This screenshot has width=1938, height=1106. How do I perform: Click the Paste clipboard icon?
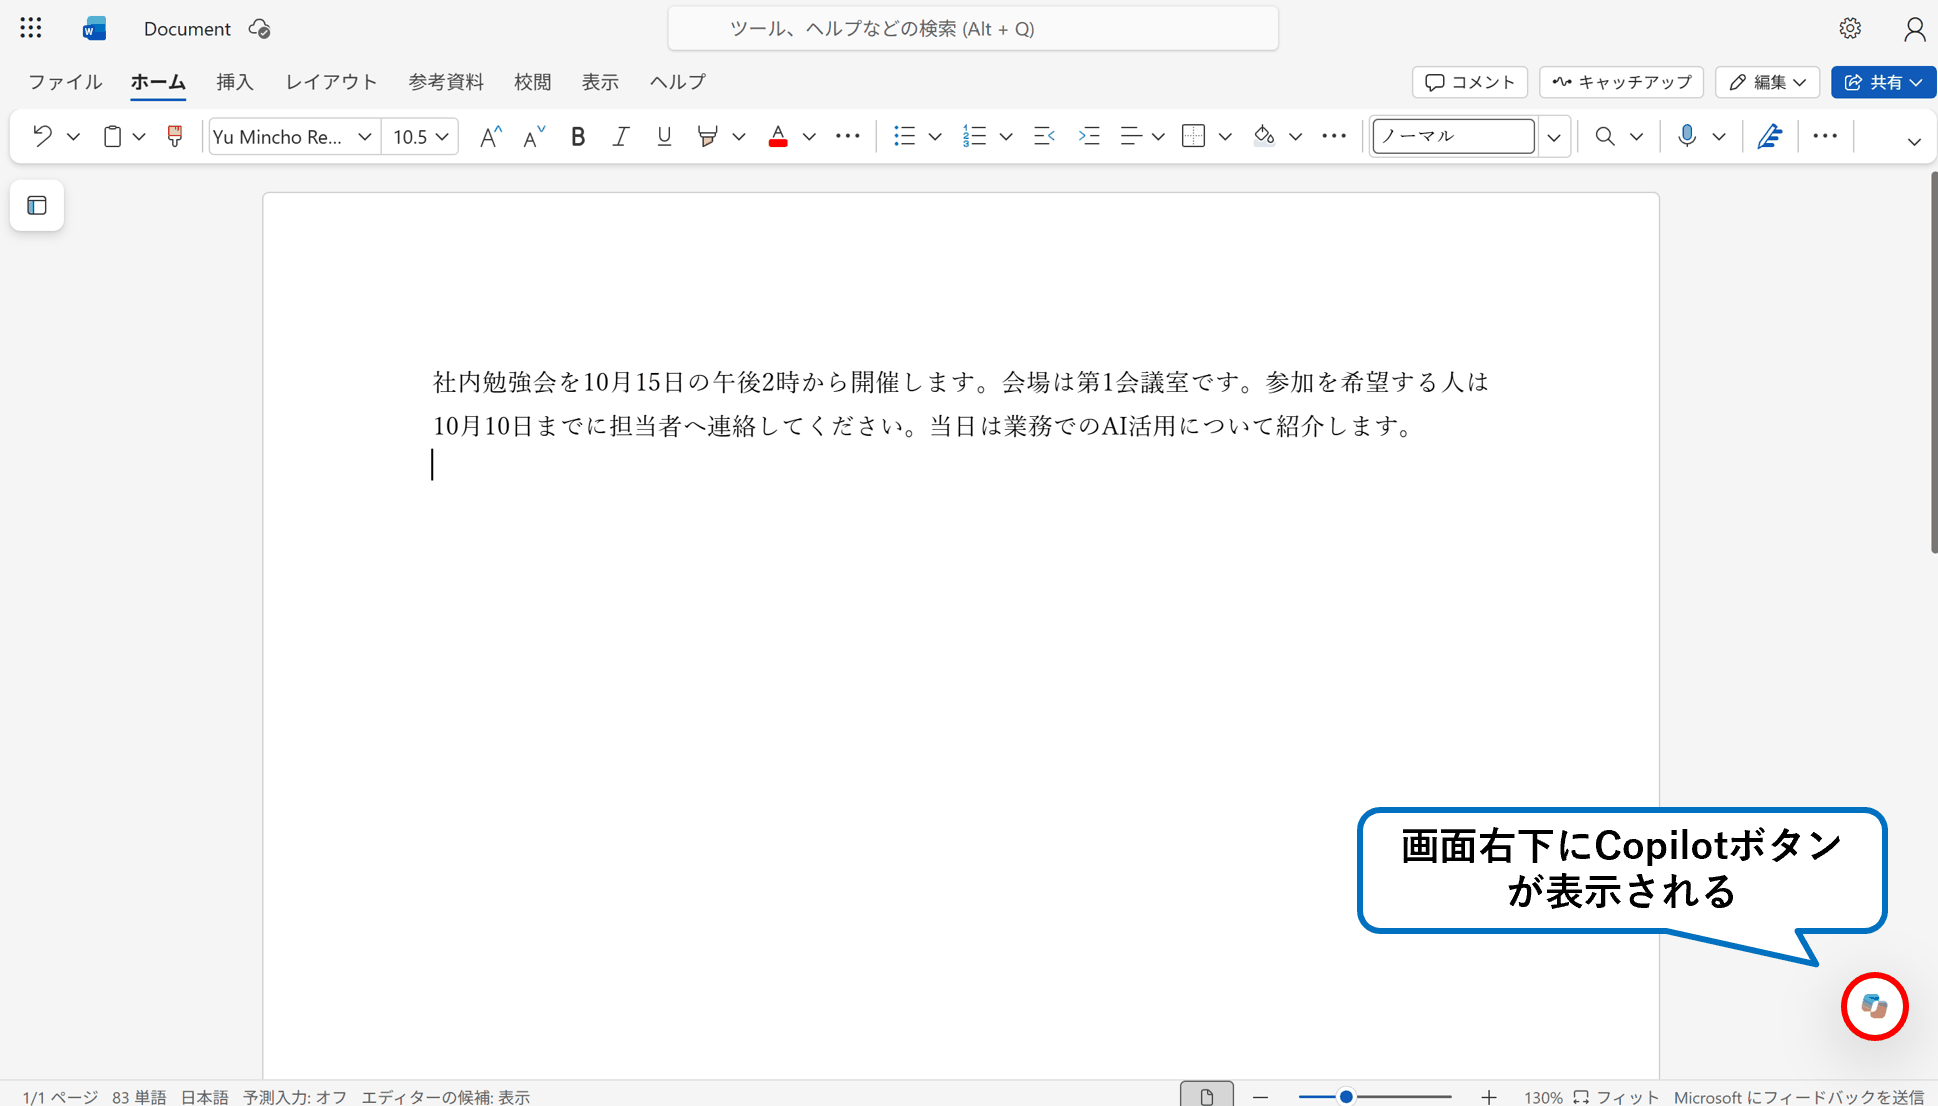(x=113, y=136)
